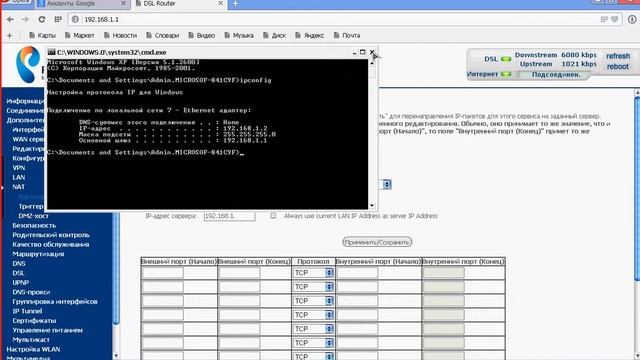The image size is (640, 360).
Task: Click the heart bookmark icon in address bar
Action: tap(614, 19)
